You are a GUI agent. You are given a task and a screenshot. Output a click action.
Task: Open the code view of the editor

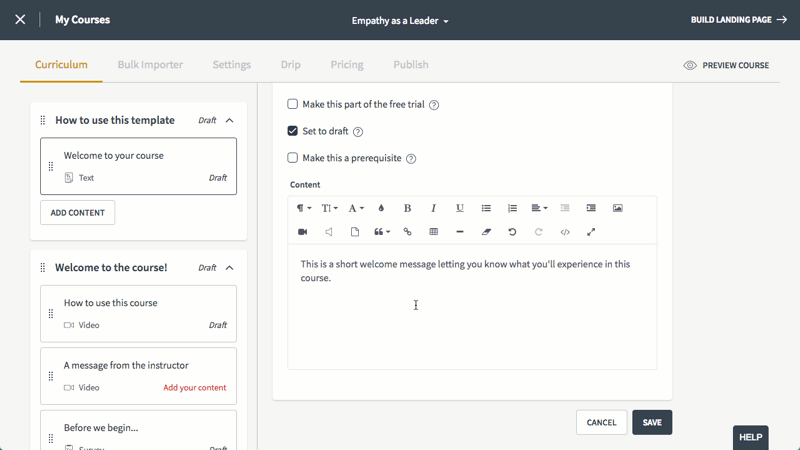(x=565, y=232)
